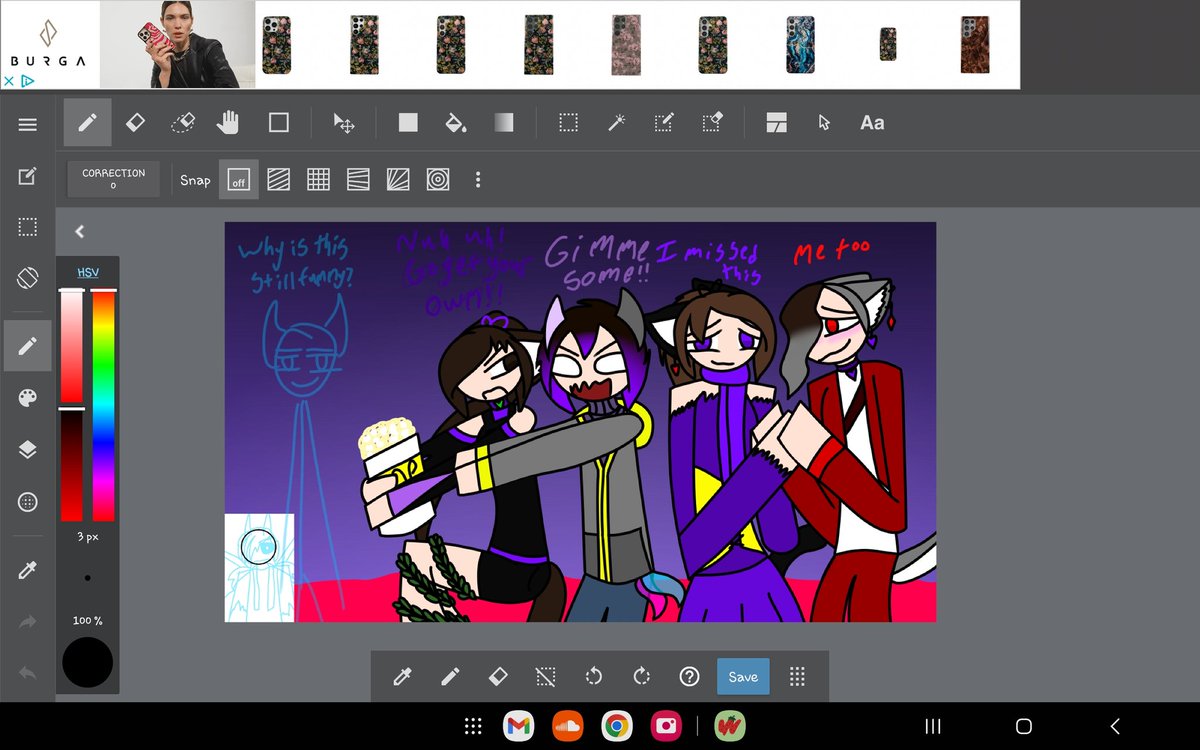Choose eraser in bottom shortcut bar
This screenshot has width=1200, height=750.
pos(498,677)
